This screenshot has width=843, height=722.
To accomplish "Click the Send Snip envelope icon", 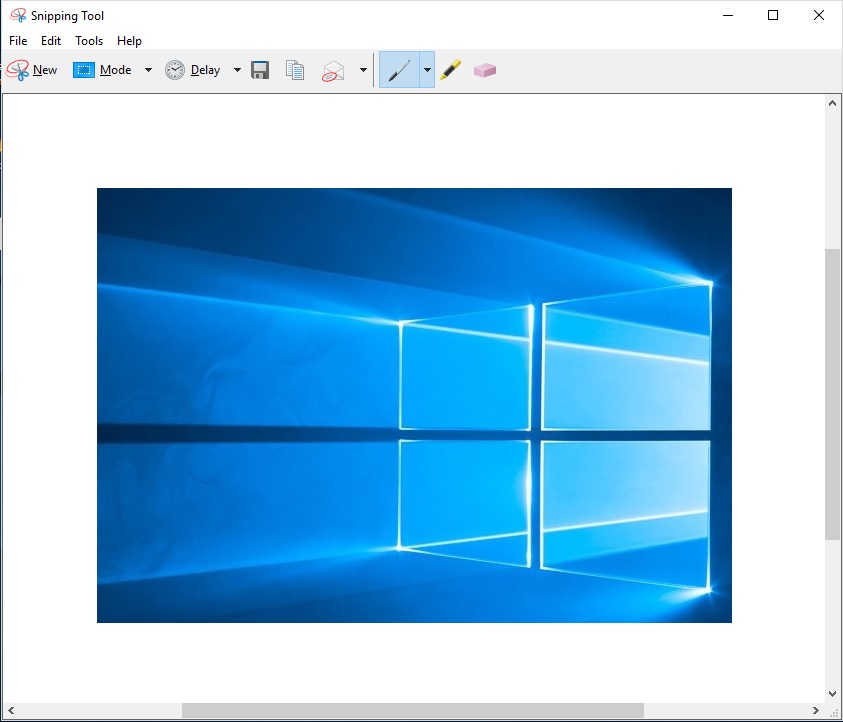I will [333, 71].
